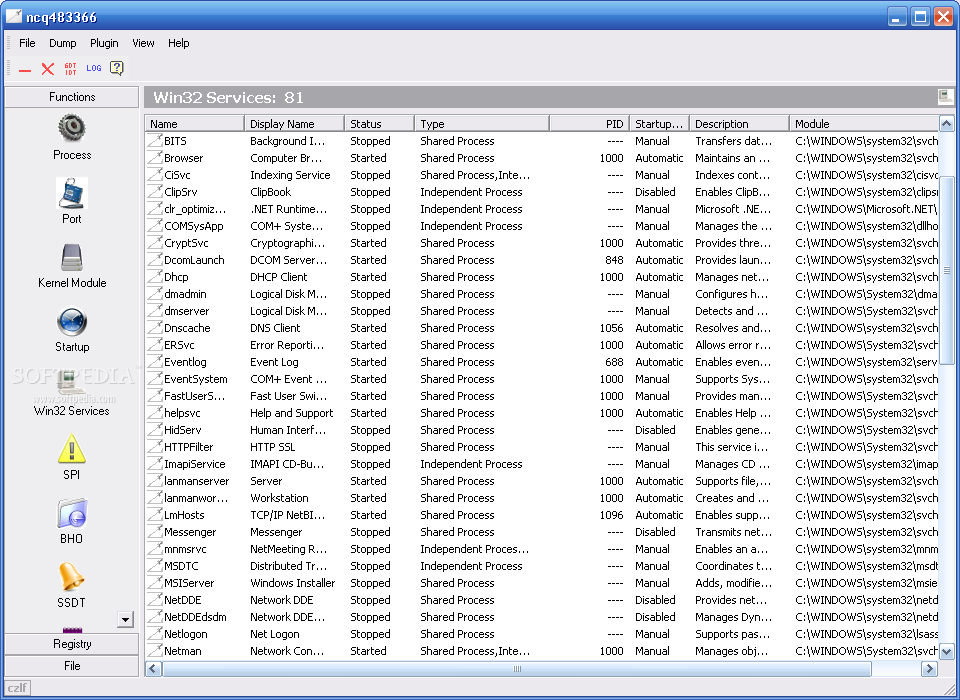This screenshot has height=700, width=960.
Task: Sort by the Type column header
Action: coord(482,124)
